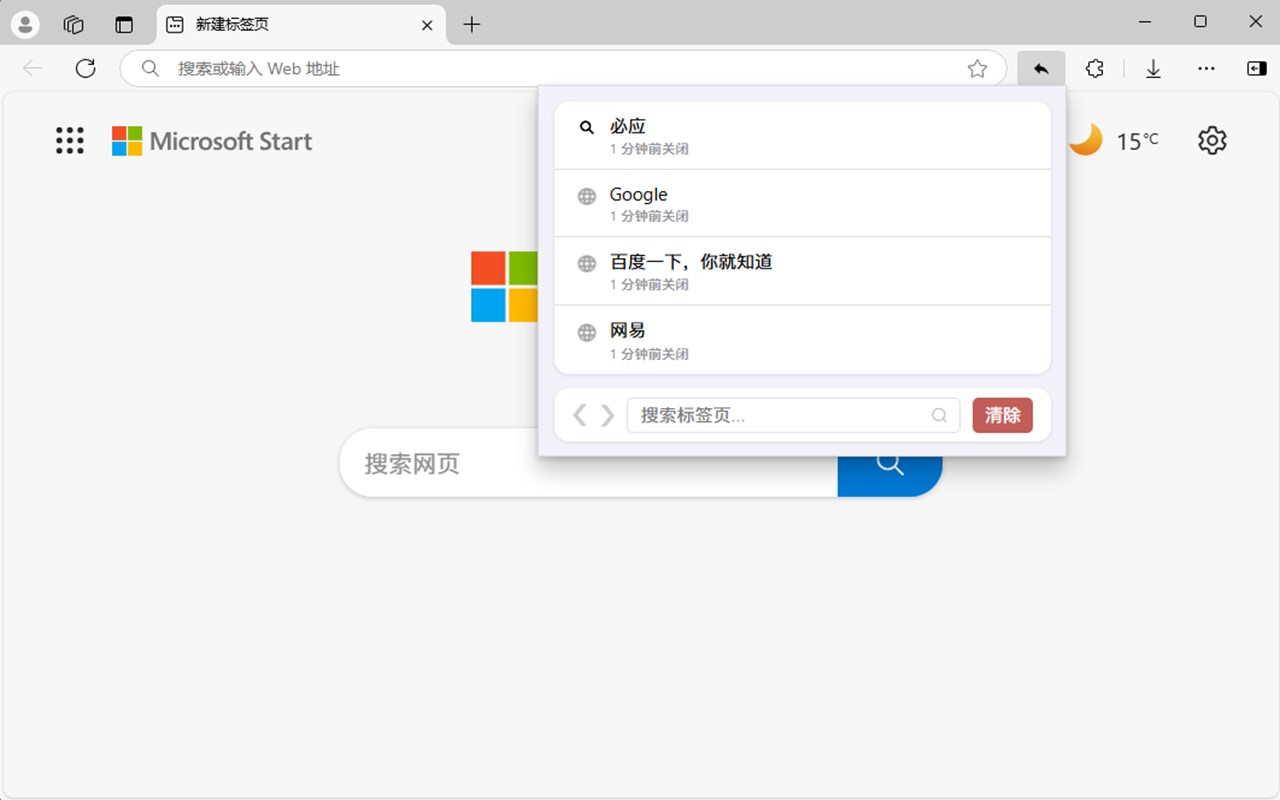
Task: Click the browser back arrow
Action: pyautogui.click(x=33, y=68)
